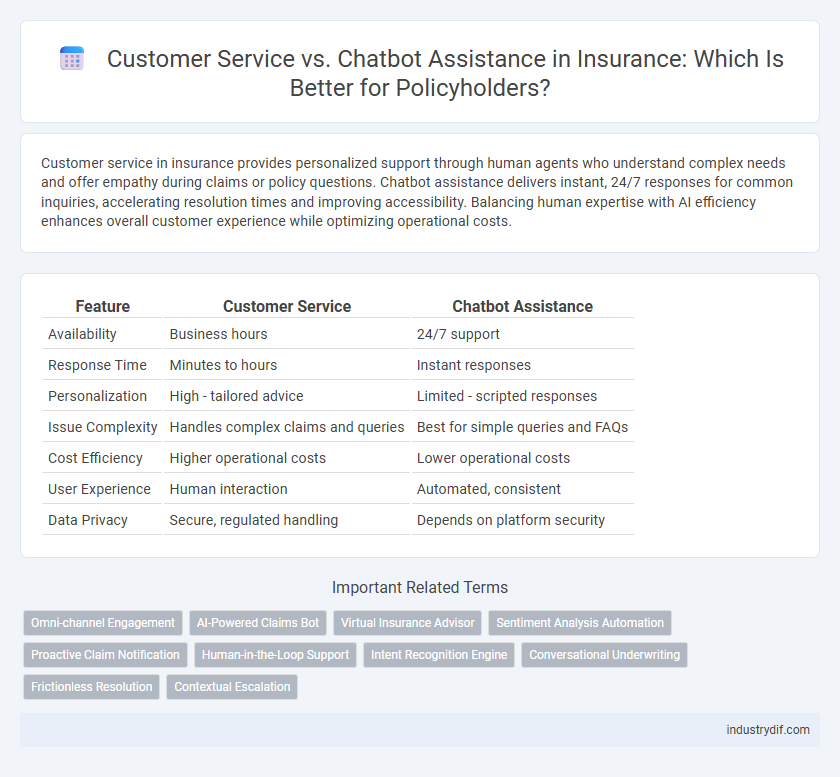Click the intro paragraph about customer service
The width and height of the screenshot is (840, 777).
[x=417, y=192]
